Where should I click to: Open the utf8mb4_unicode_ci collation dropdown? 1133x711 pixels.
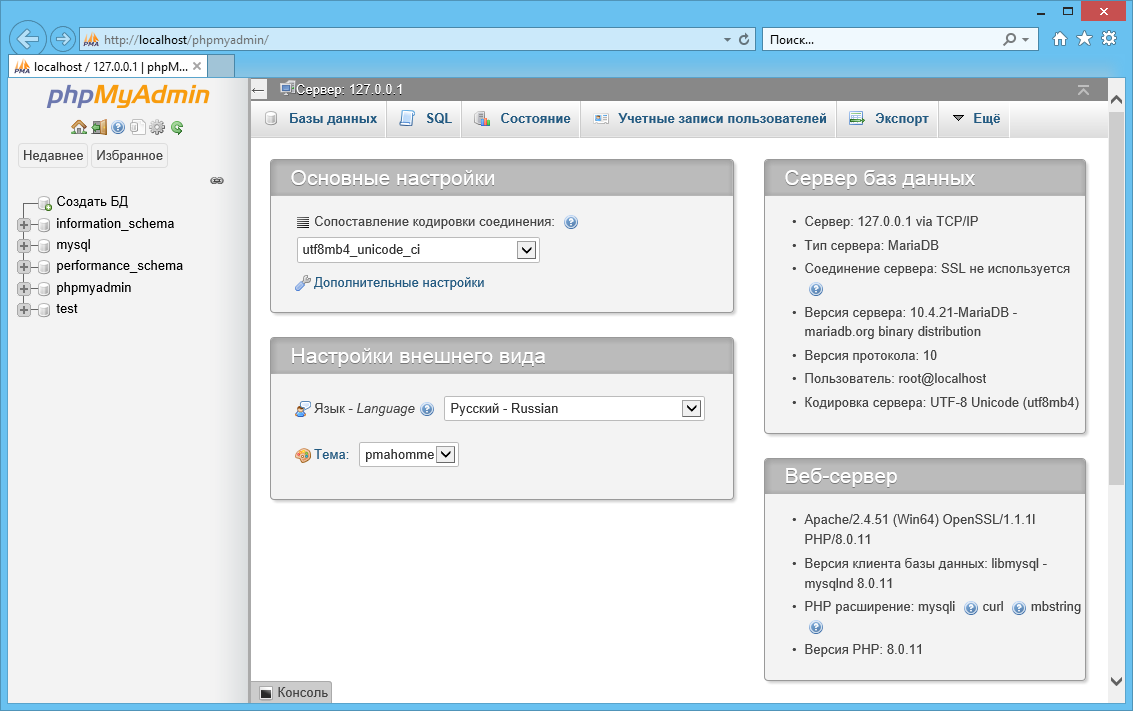pyautogui.click(x=418, y=250)
